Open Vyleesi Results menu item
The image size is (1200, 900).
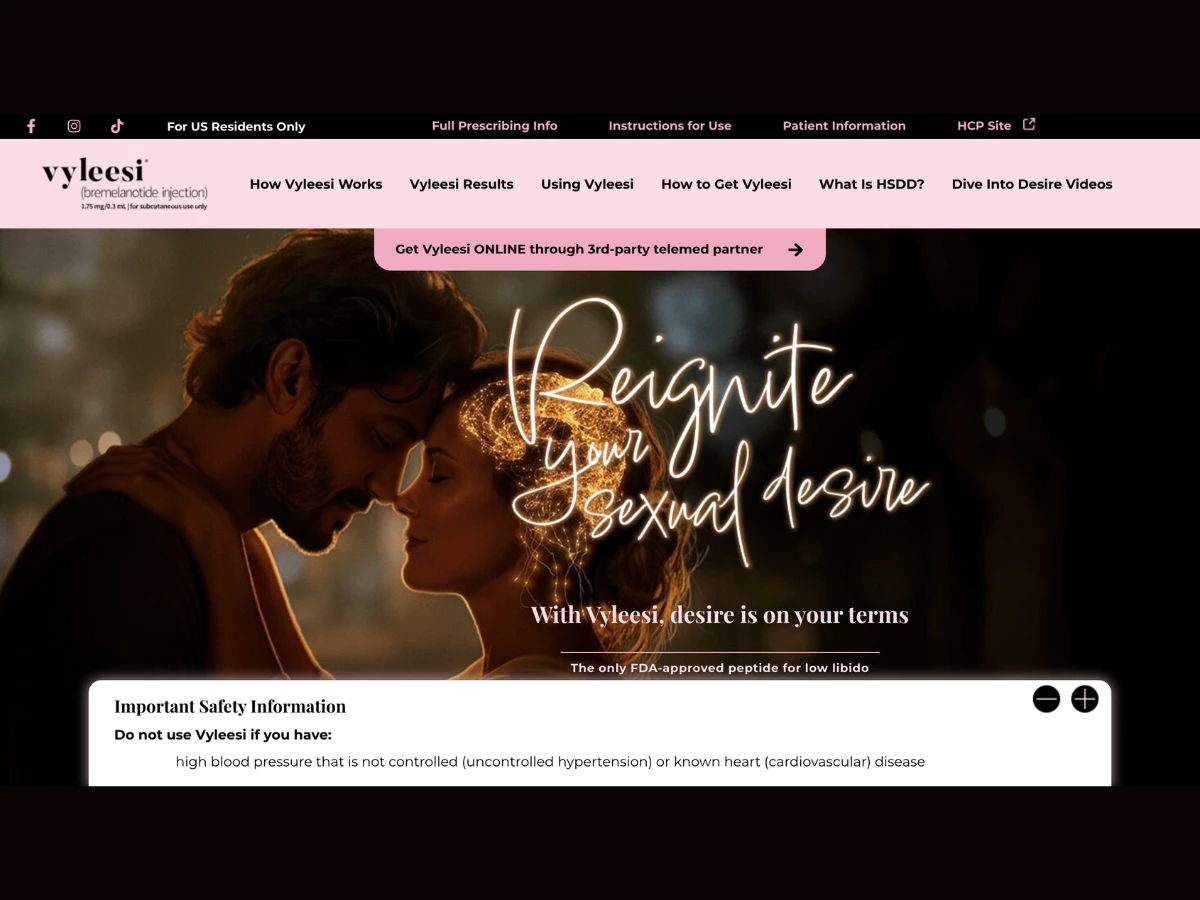462,184
